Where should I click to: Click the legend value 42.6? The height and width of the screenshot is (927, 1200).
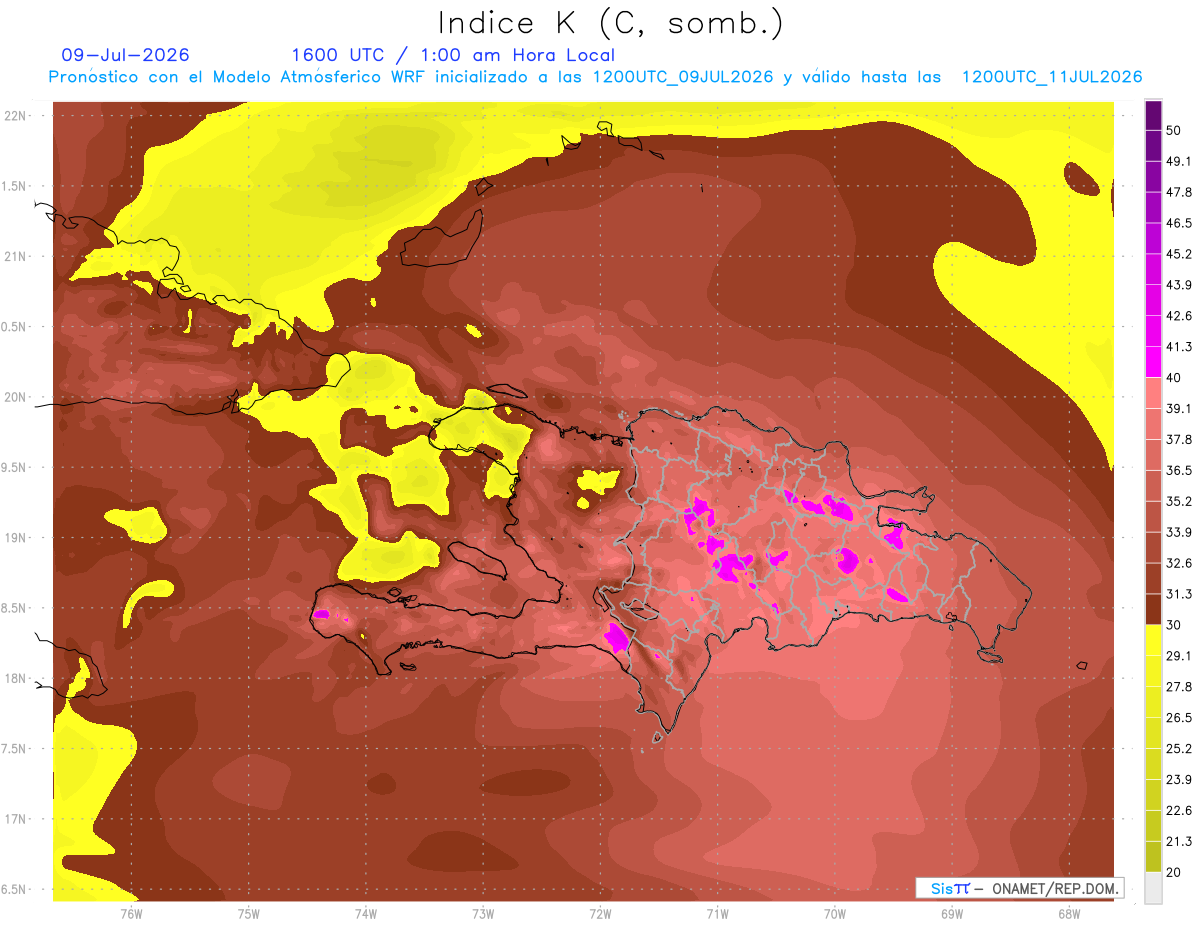pyautogui.click(x=1179, y=316)
